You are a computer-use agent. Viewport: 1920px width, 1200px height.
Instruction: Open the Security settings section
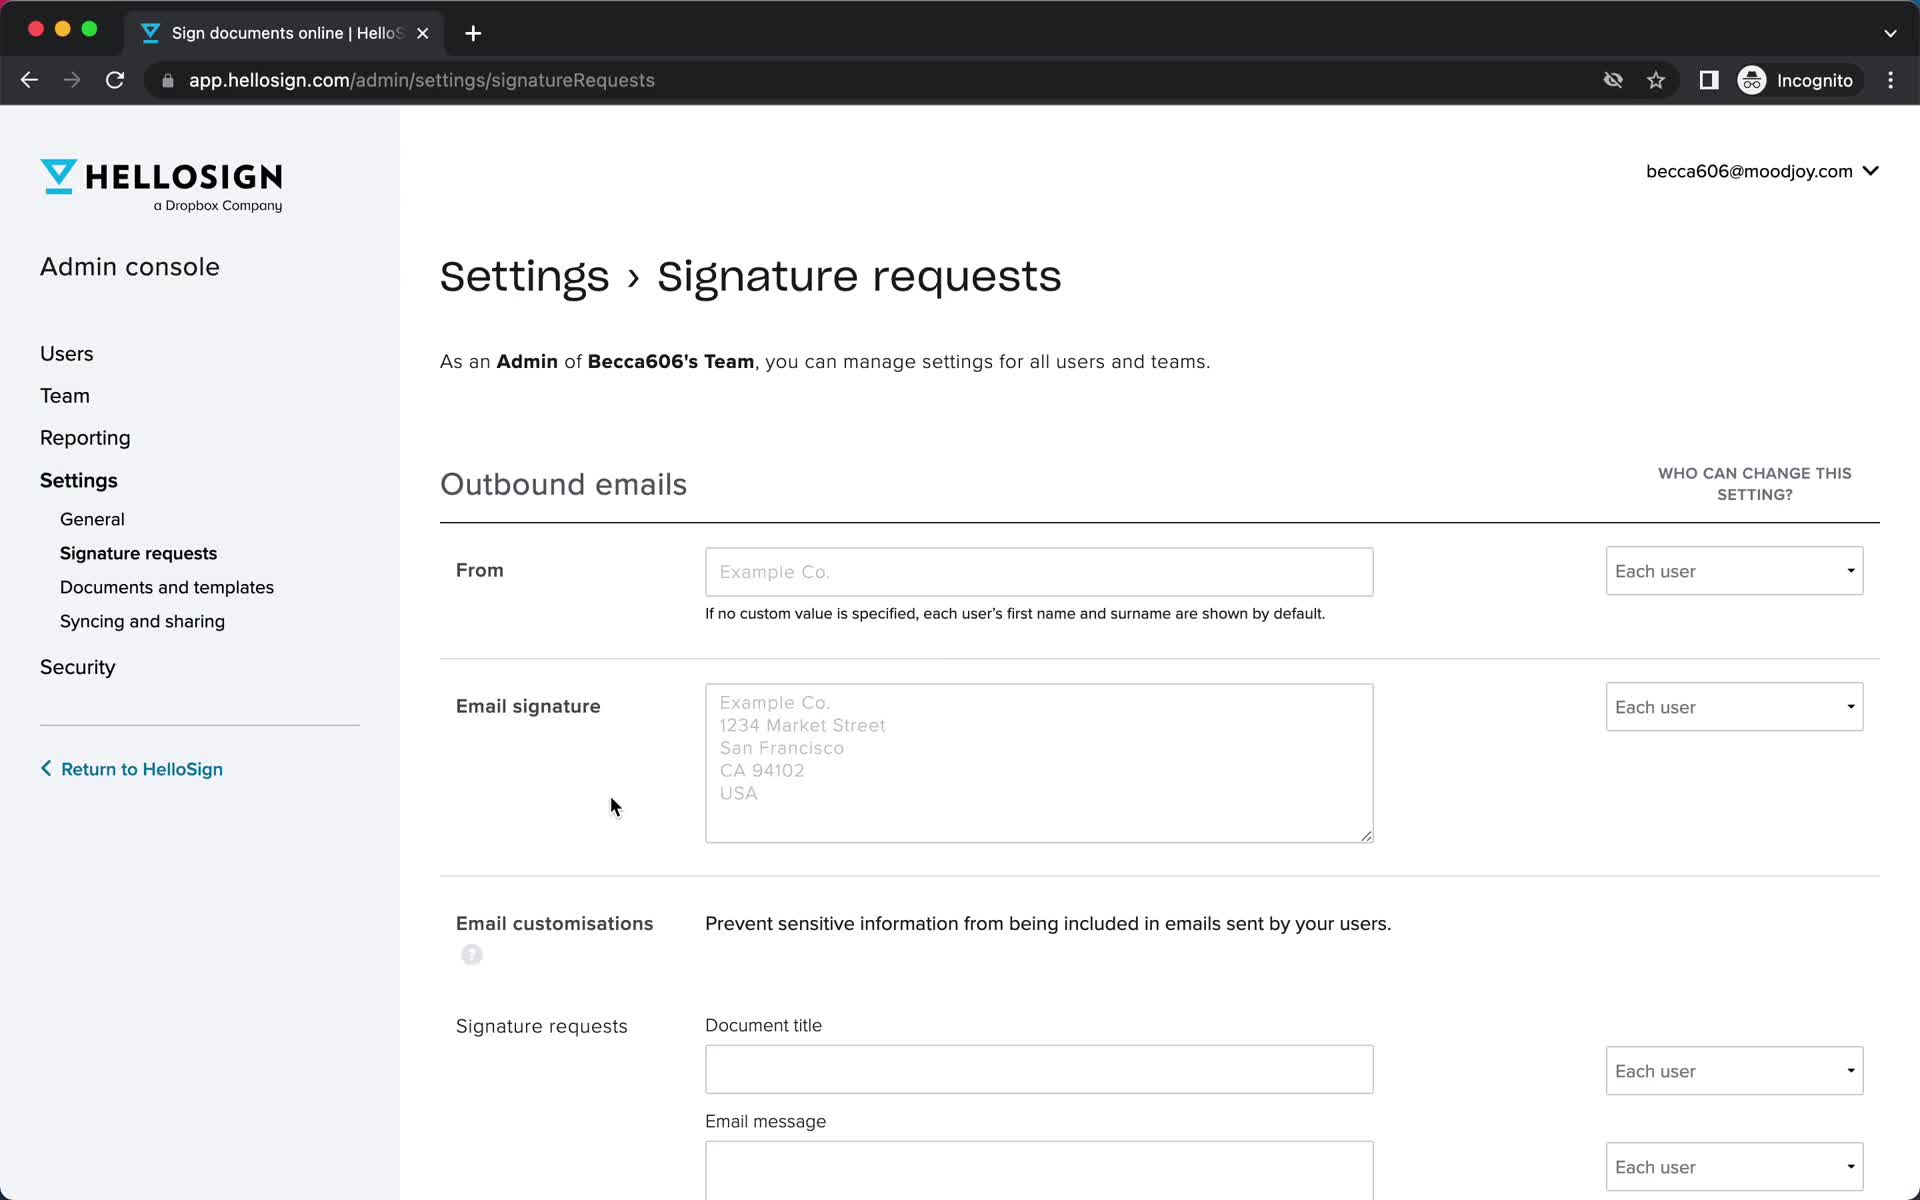click(x=76, y=668)
